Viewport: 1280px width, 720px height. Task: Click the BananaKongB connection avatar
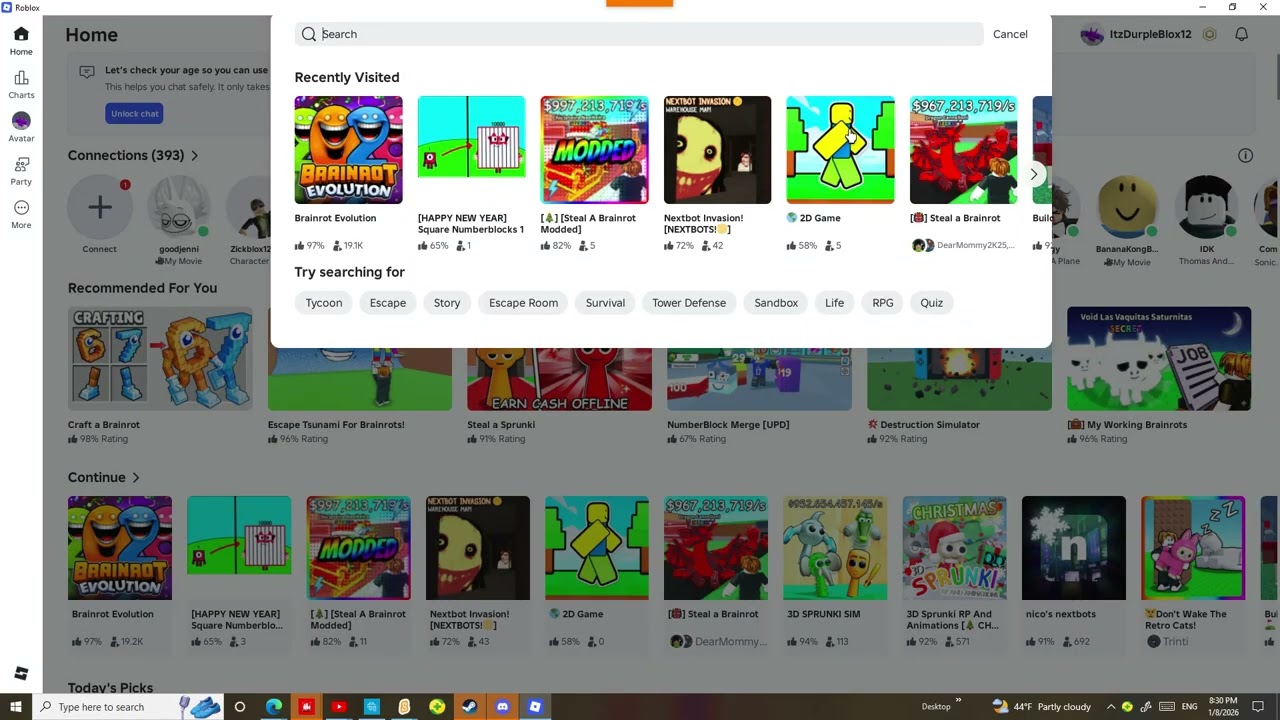[x=1127, y=207]
